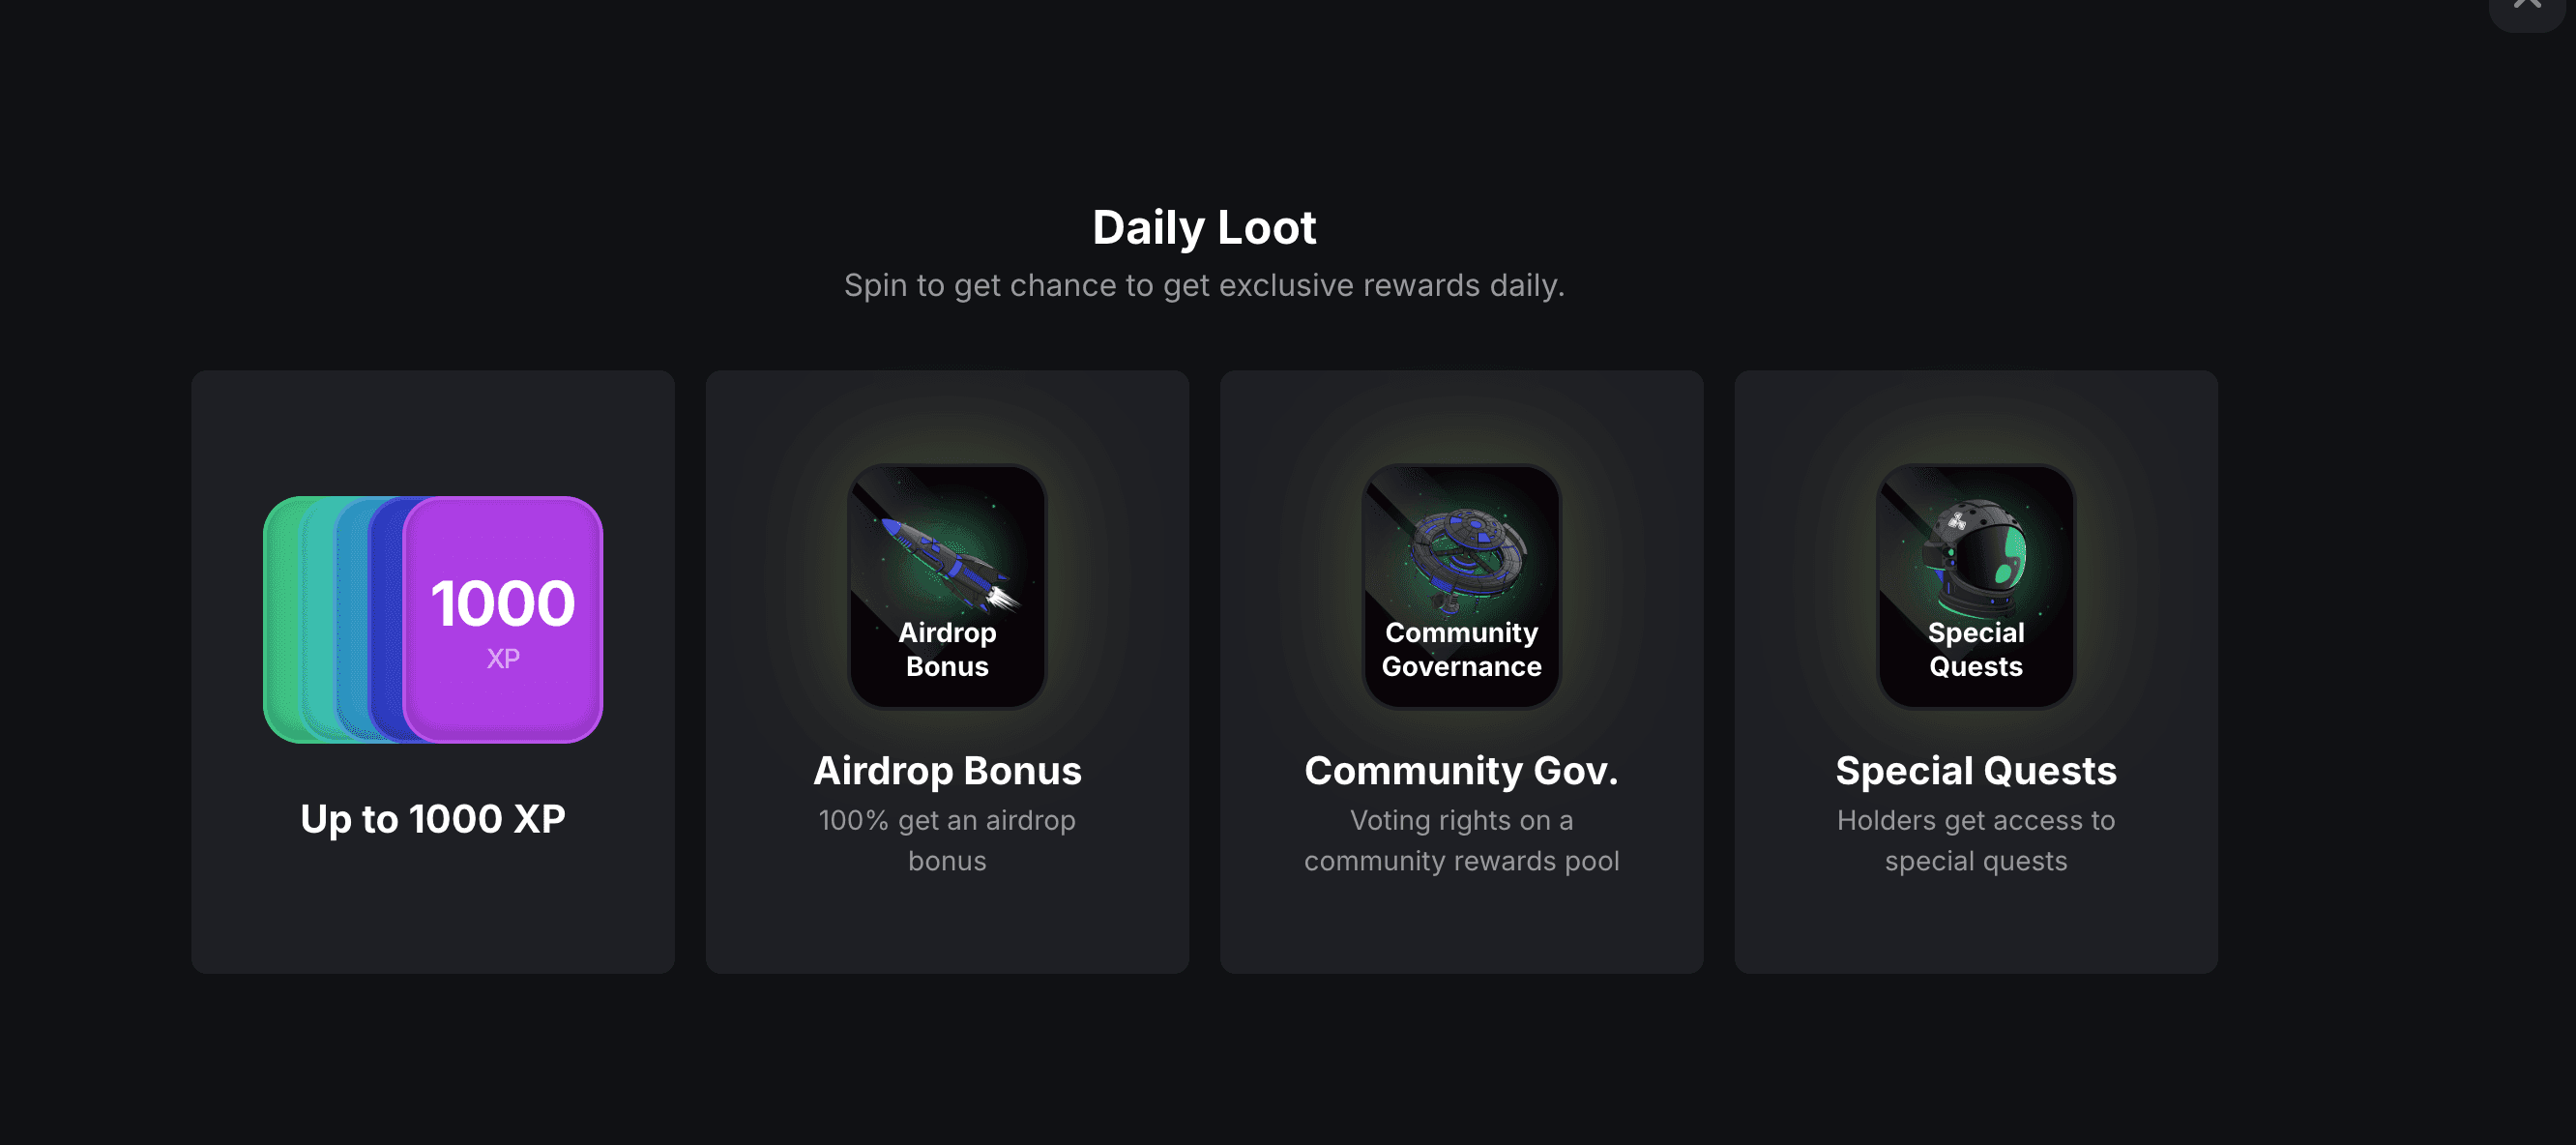Click "100% get an airdrop bonus" description
2576x1145 pixels.
click(947, 840)
